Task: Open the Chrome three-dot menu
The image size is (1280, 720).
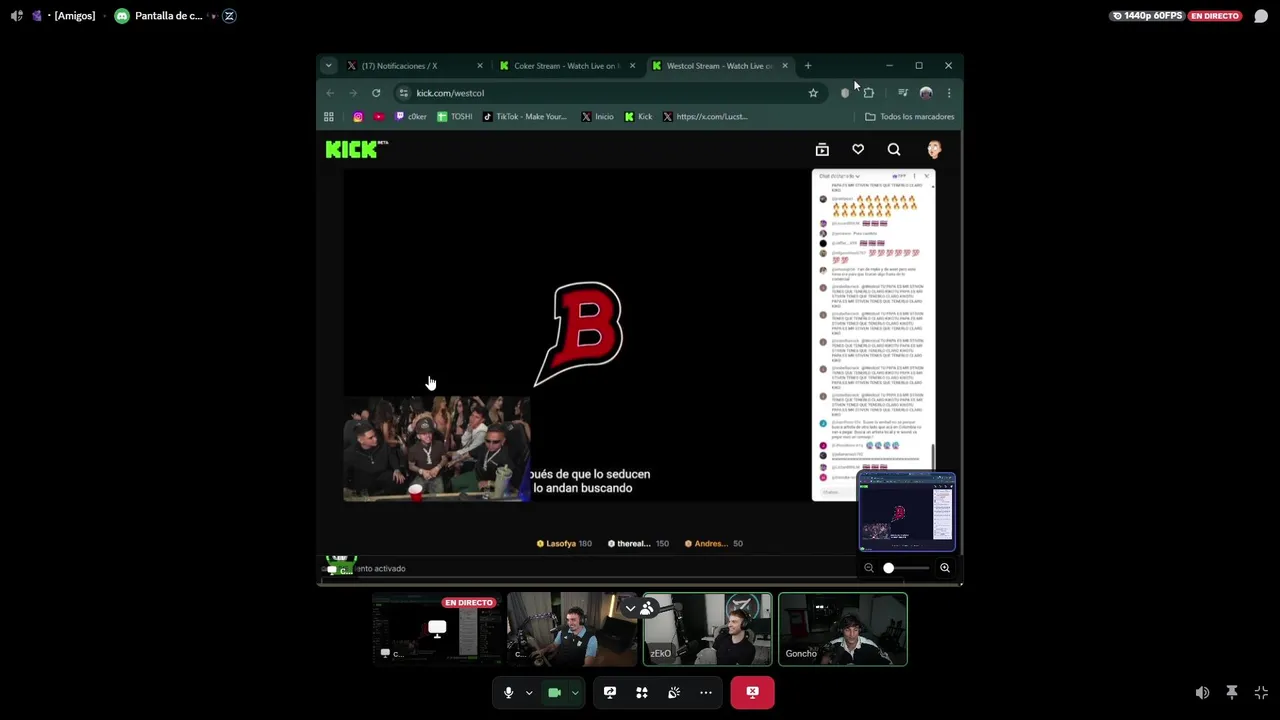Action: [x=949, y=93]
